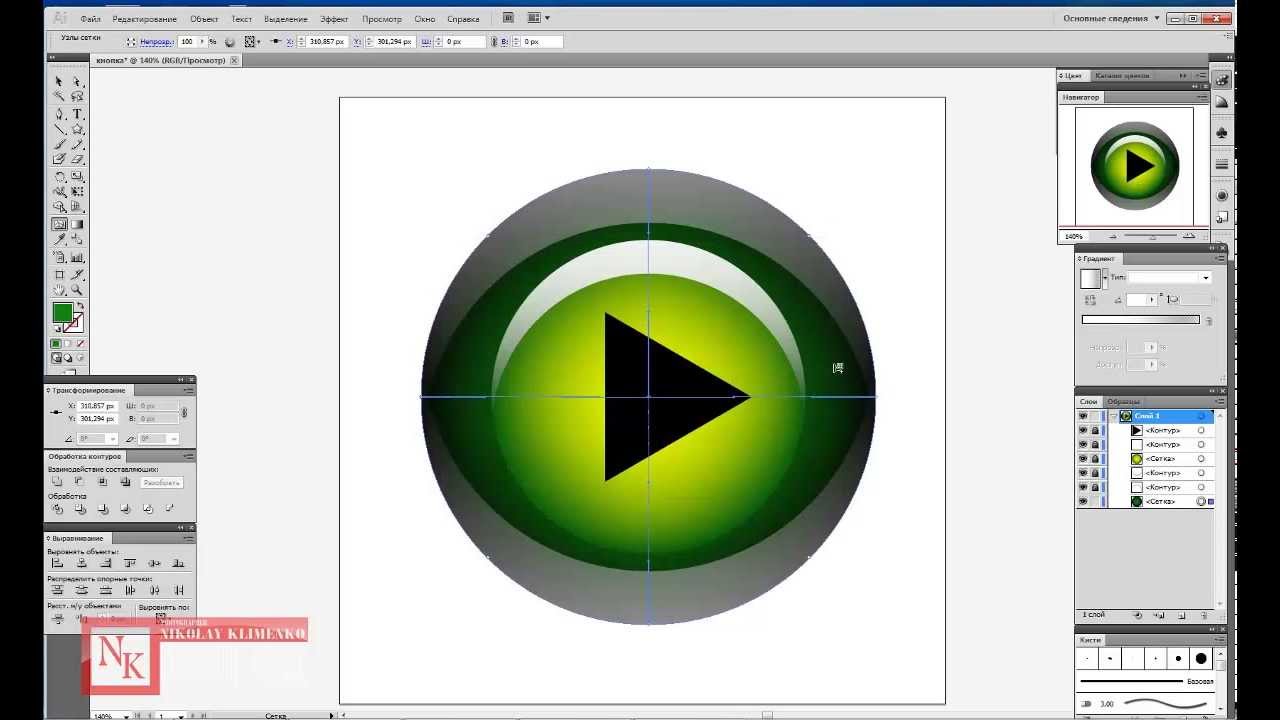Open Слои panel options menu
This screenshot has width=1280, height=720.
(x=1220, y=401)
